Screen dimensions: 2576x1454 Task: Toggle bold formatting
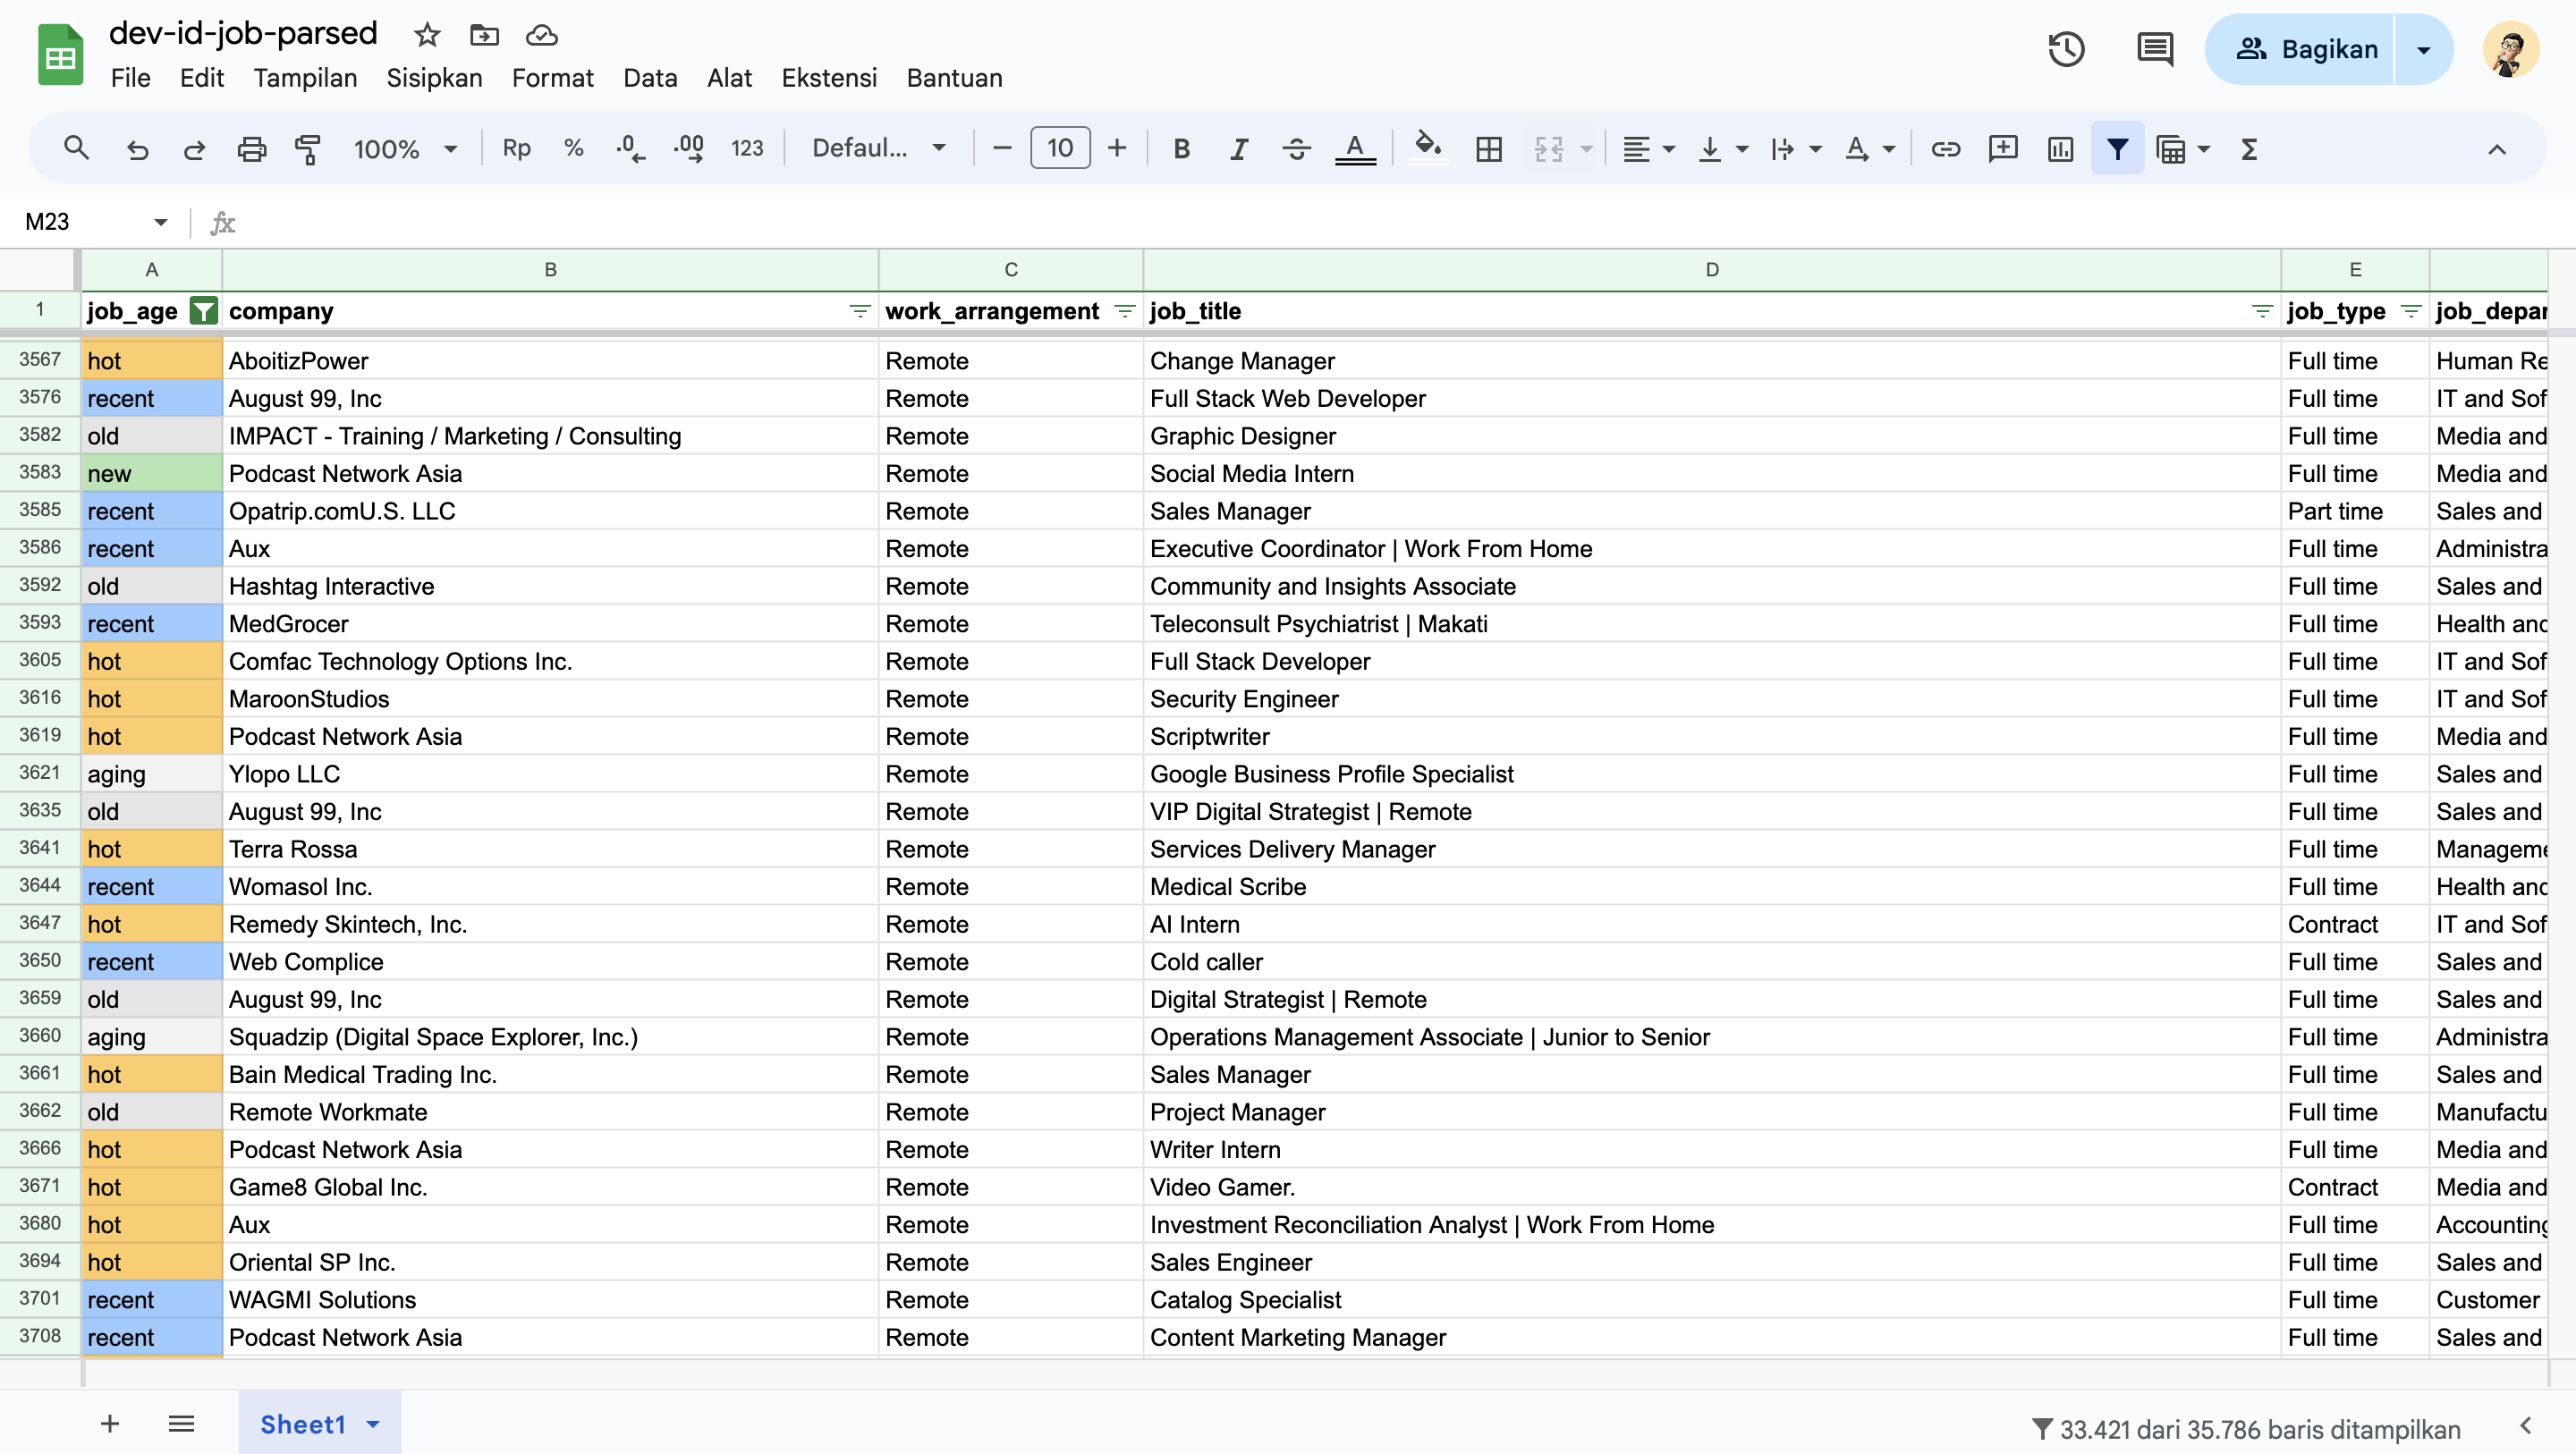[x=1181, y=149]
